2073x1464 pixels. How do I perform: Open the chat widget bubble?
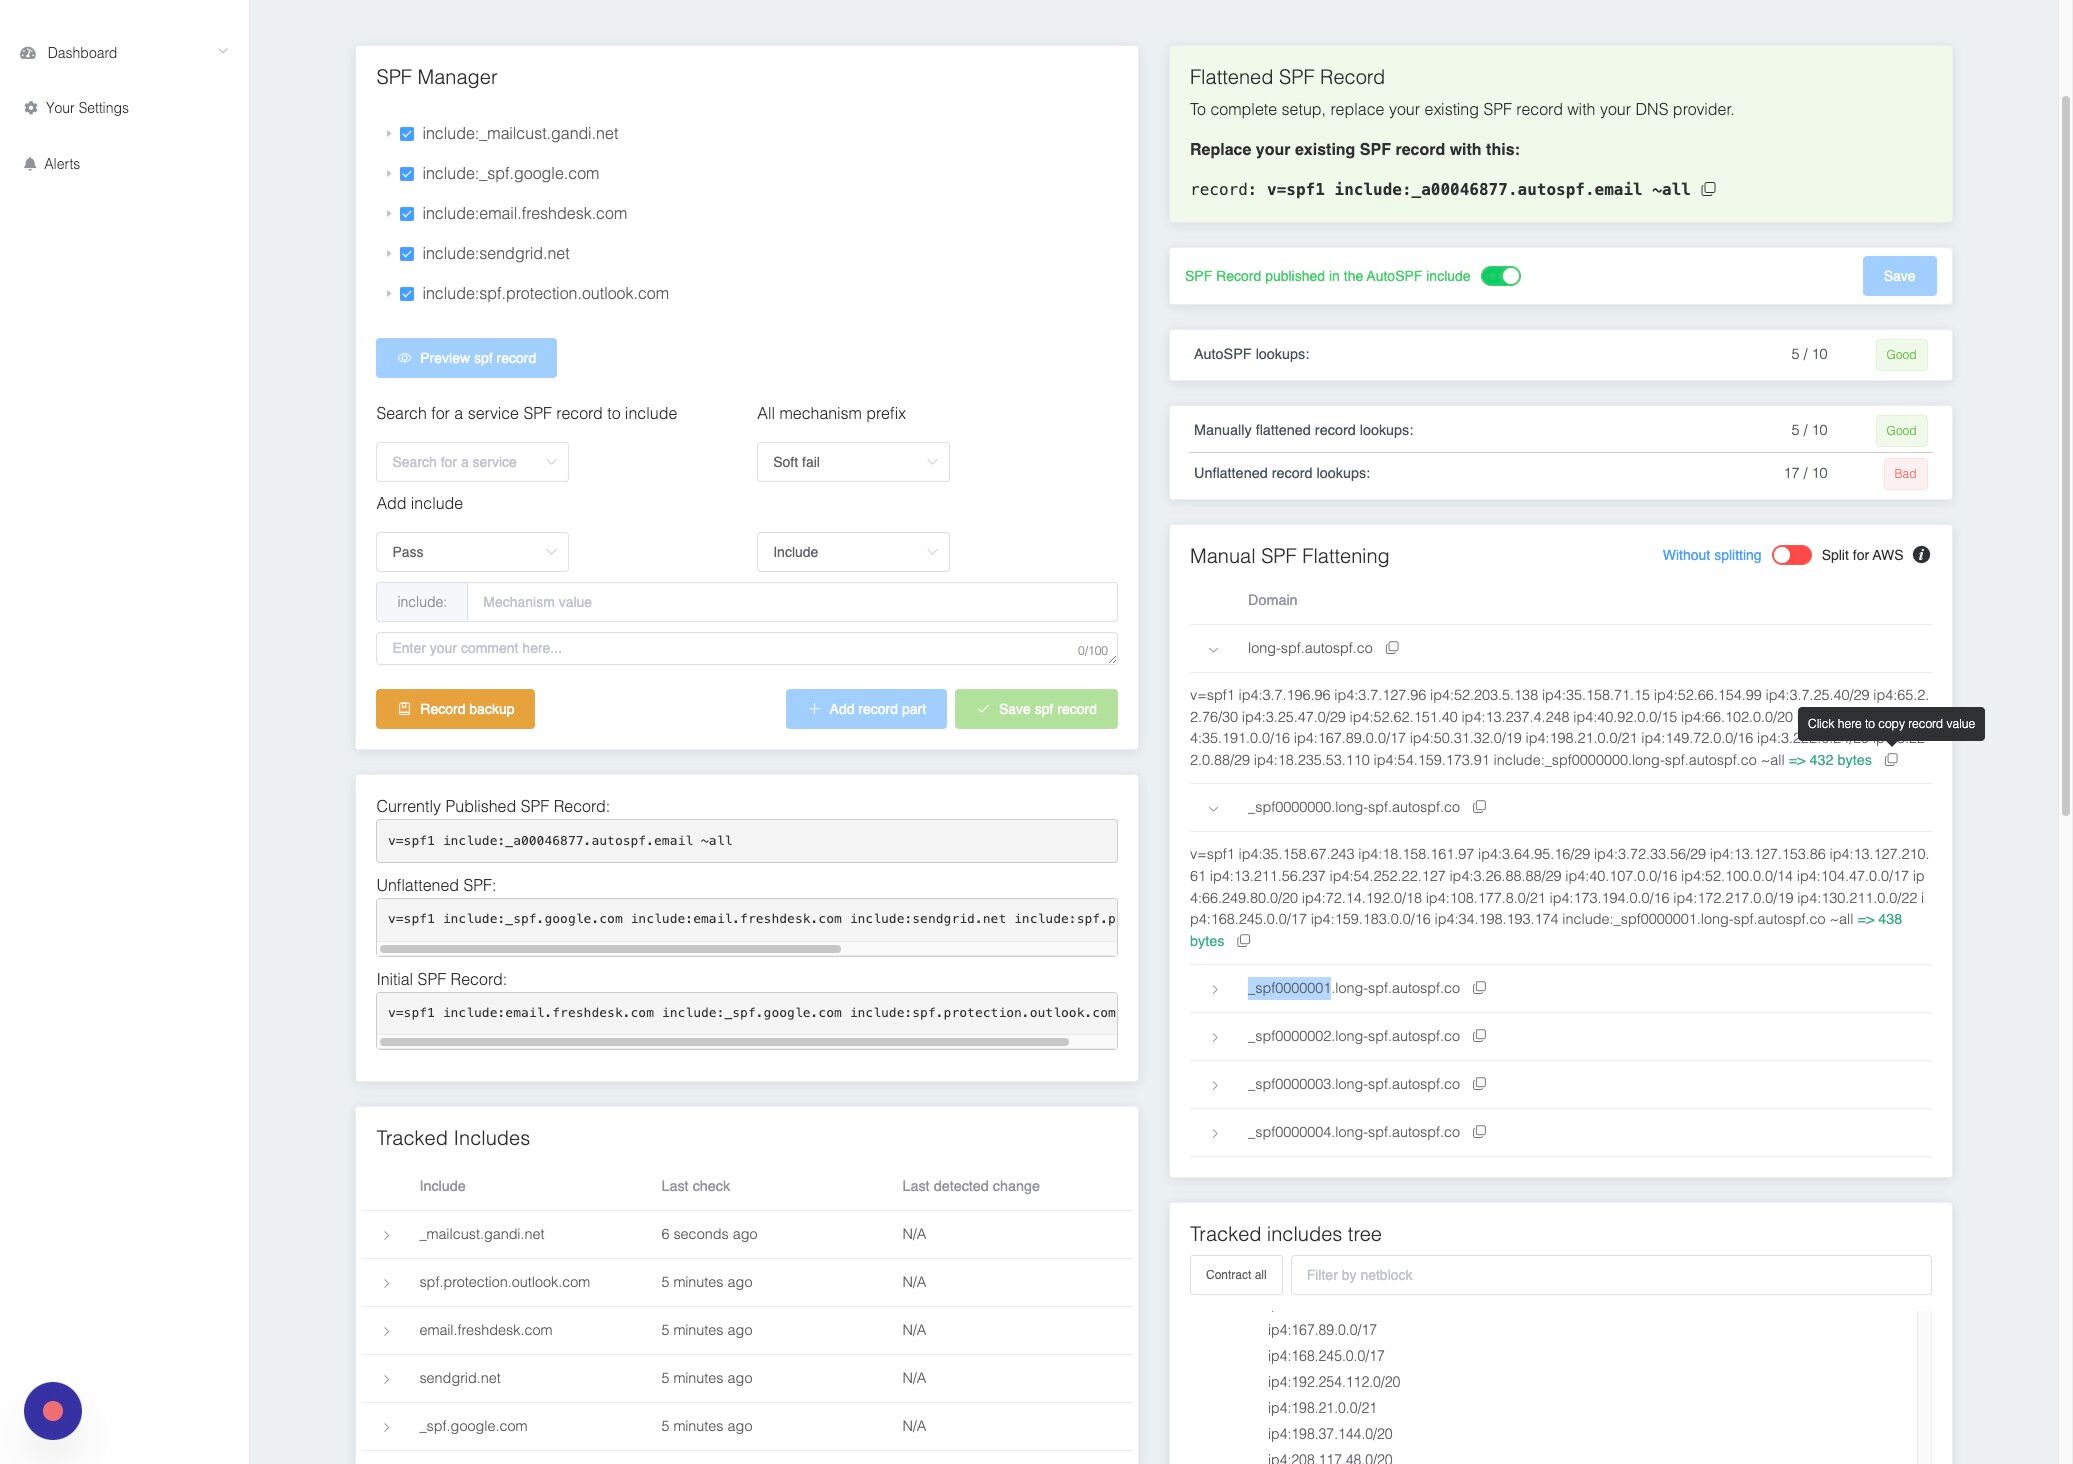coord(53,1411)
